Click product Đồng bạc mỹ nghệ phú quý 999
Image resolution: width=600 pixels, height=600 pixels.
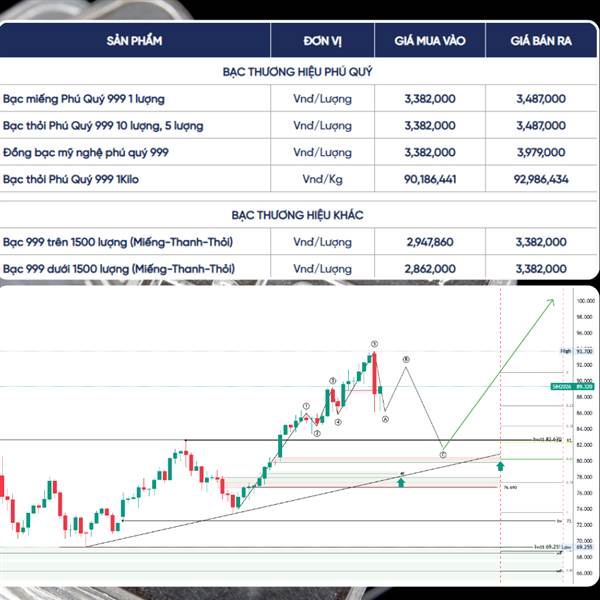pos(86,152)
